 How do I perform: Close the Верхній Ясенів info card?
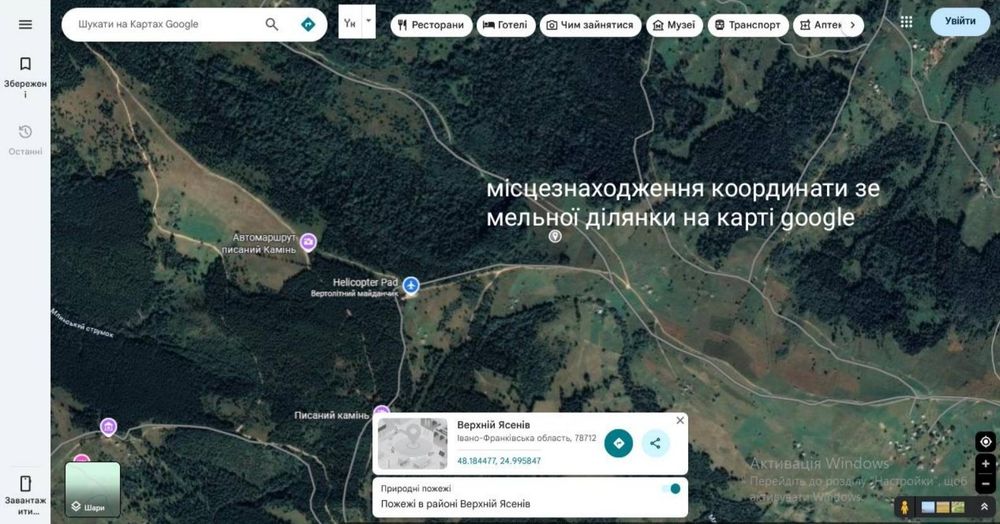[680, 420]
